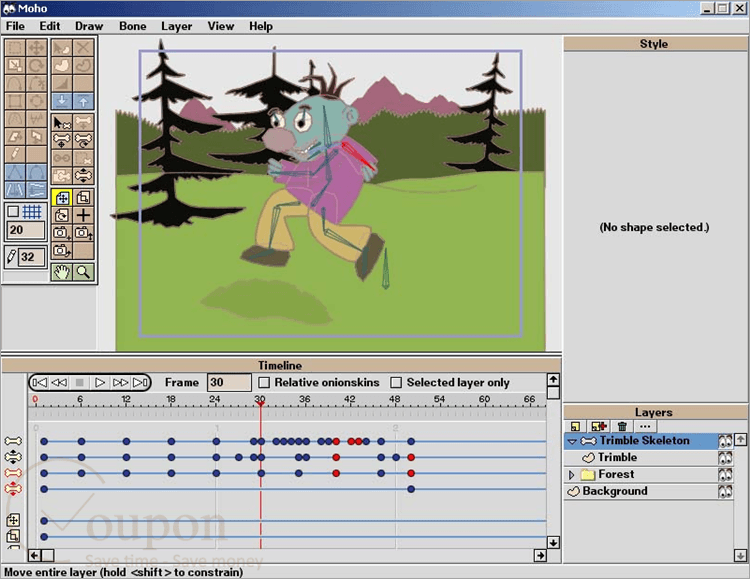Open layer settings ellipsis button
Image resolution: width=750 pixels, height=579 pixels.
coord(645,426)
